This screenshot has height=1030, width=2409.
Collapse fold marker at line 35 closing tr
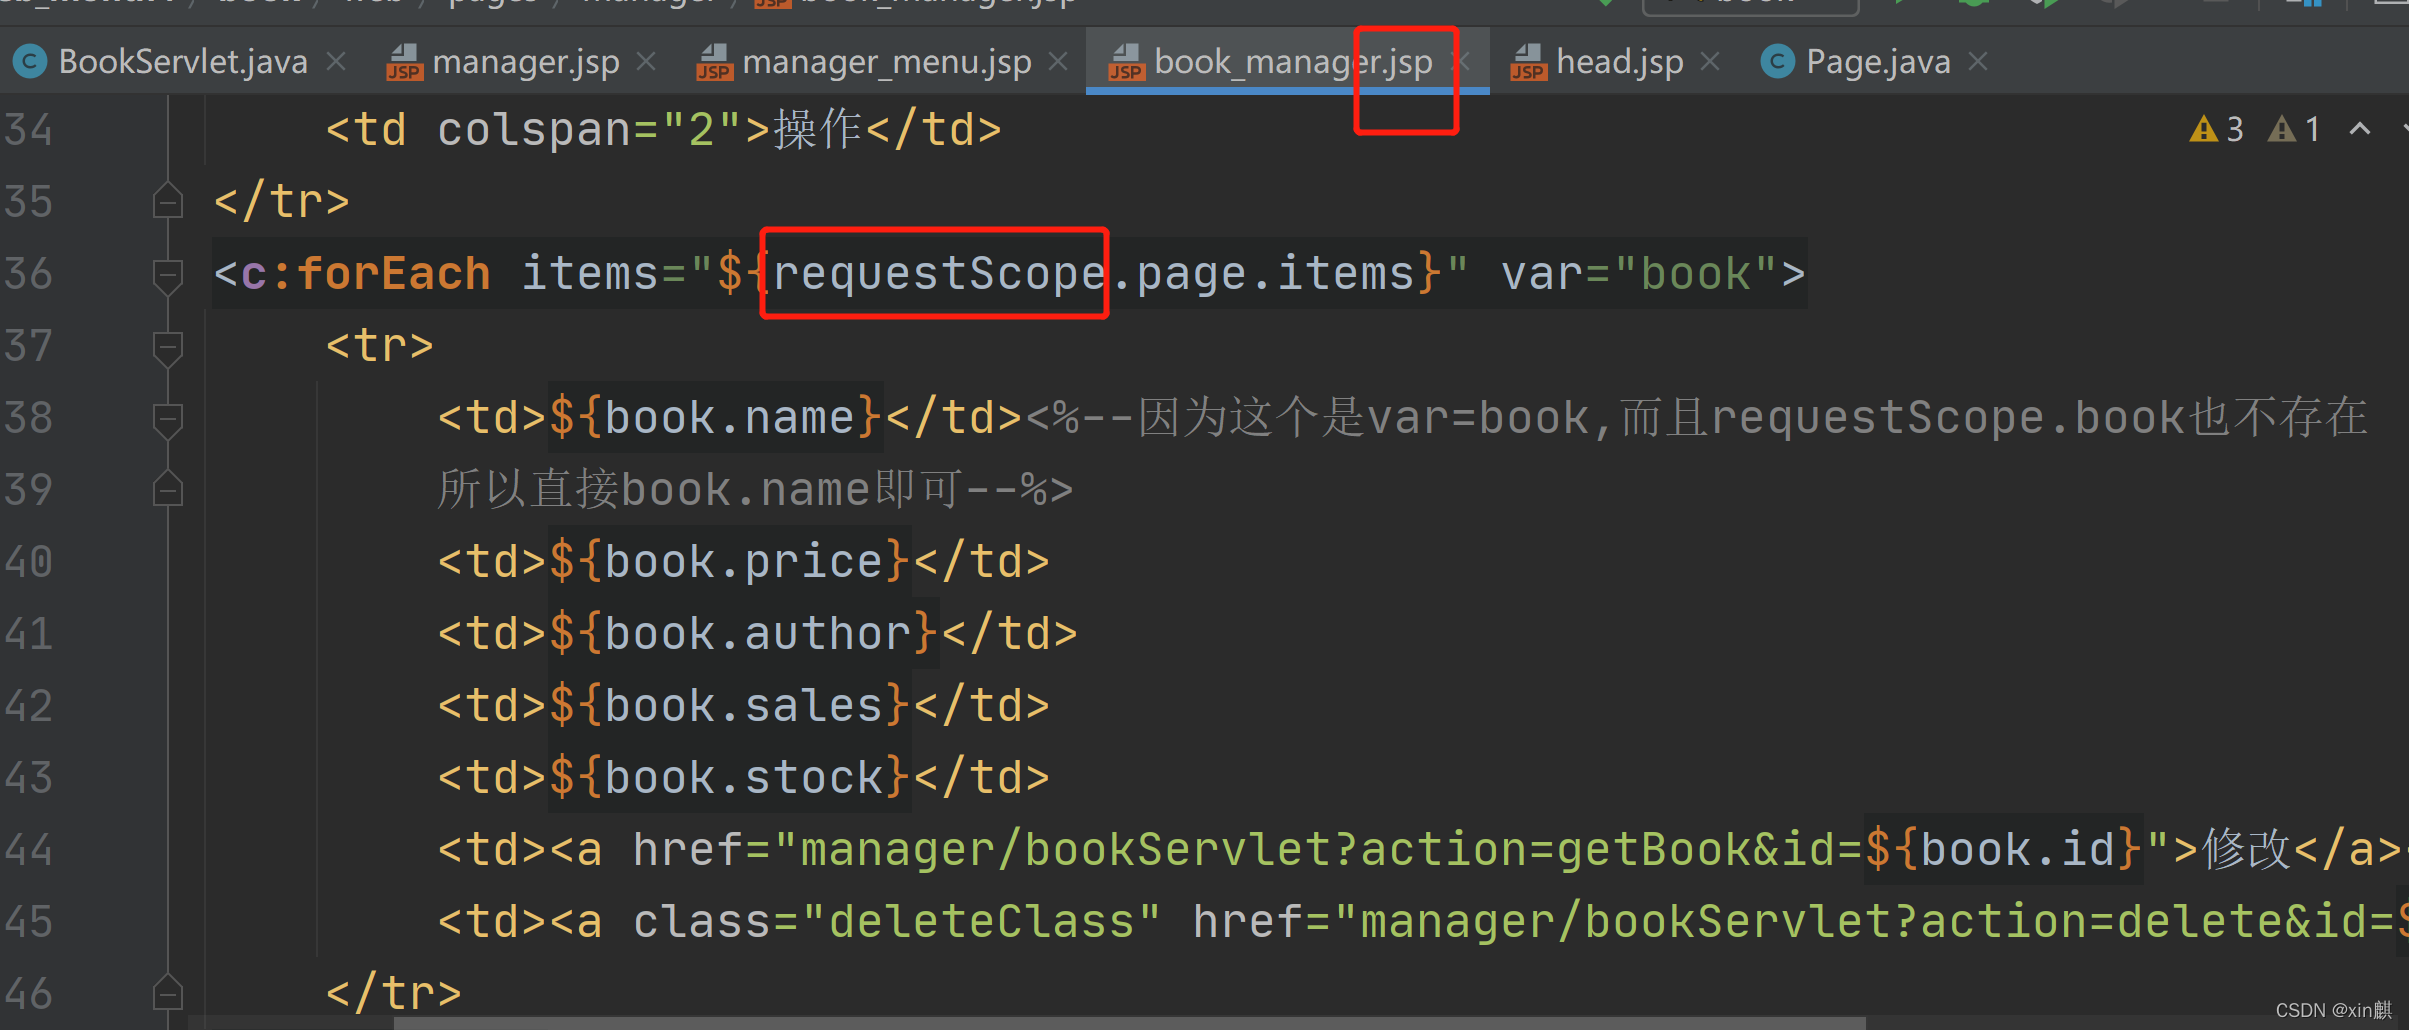pyautogui.click(x=167, y=201)
